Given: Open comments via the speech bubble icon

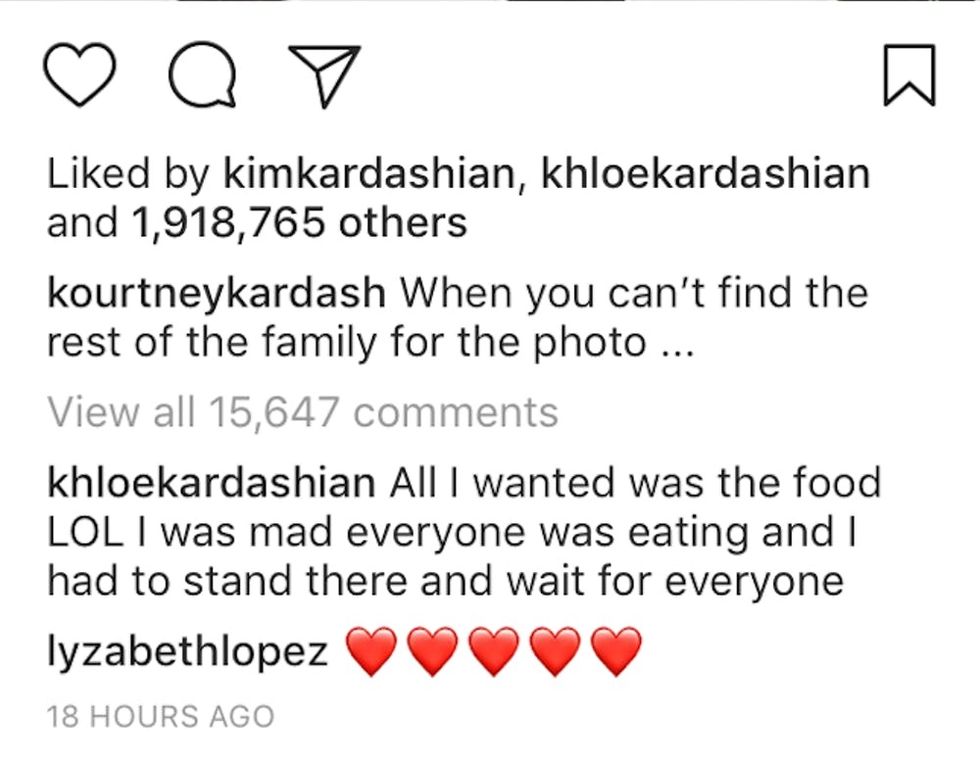Looking at the screenshot, I should click(x=206, y=76).
